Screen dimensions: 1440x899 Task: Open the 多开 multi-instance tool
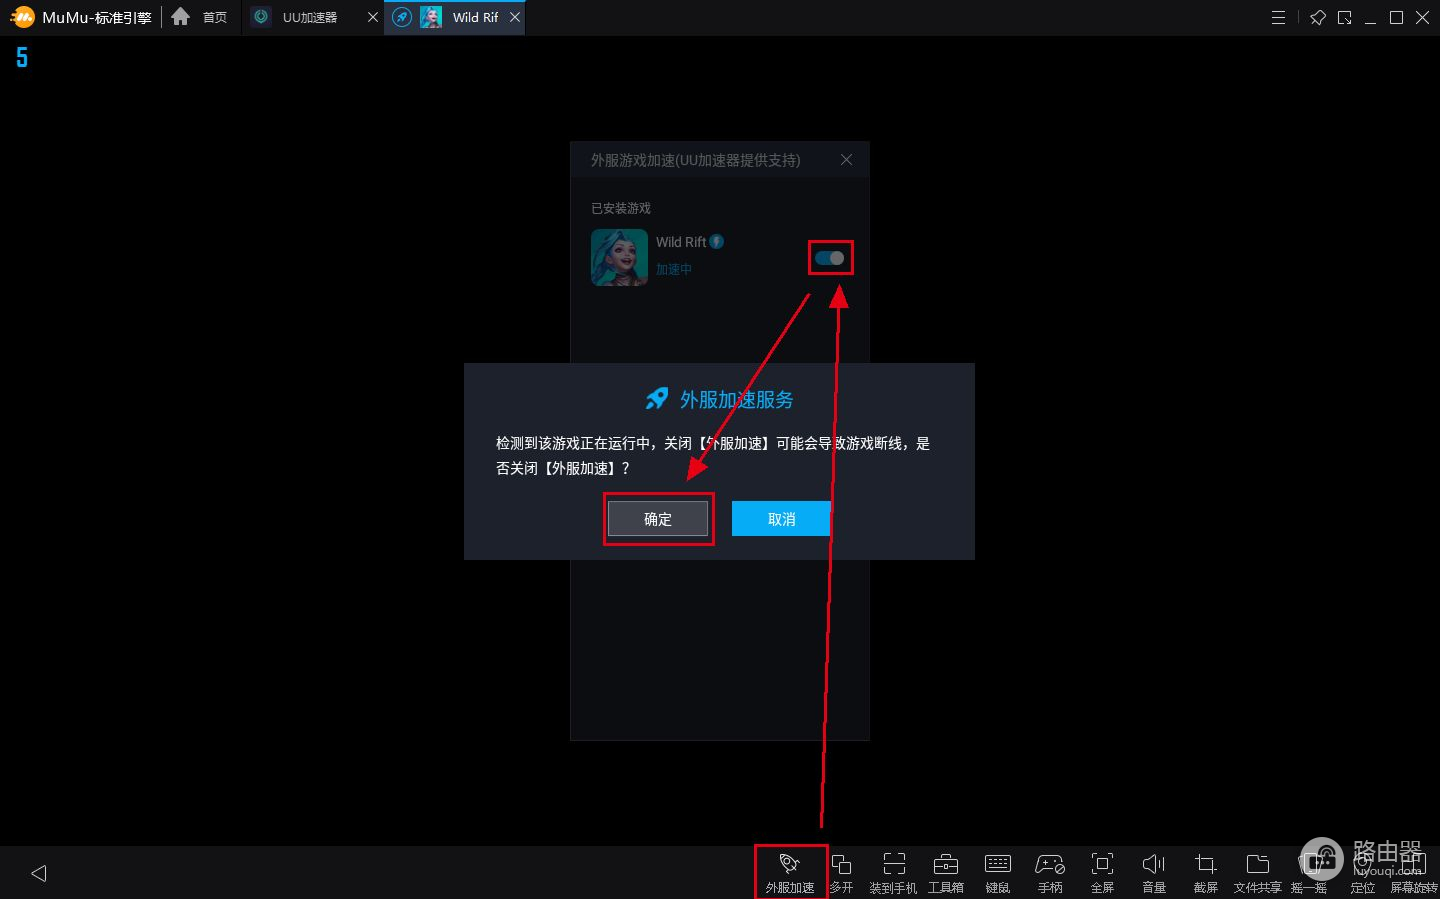click(842, 872)
